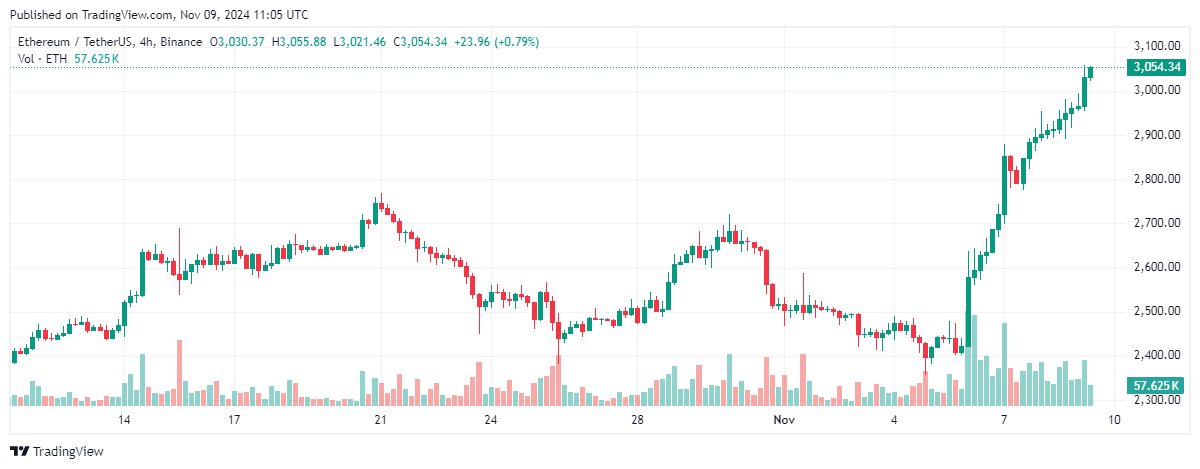Click the 'Vol · ETH' indicator label
Viewport: 1200px width, 469px height.
[43, 59]
